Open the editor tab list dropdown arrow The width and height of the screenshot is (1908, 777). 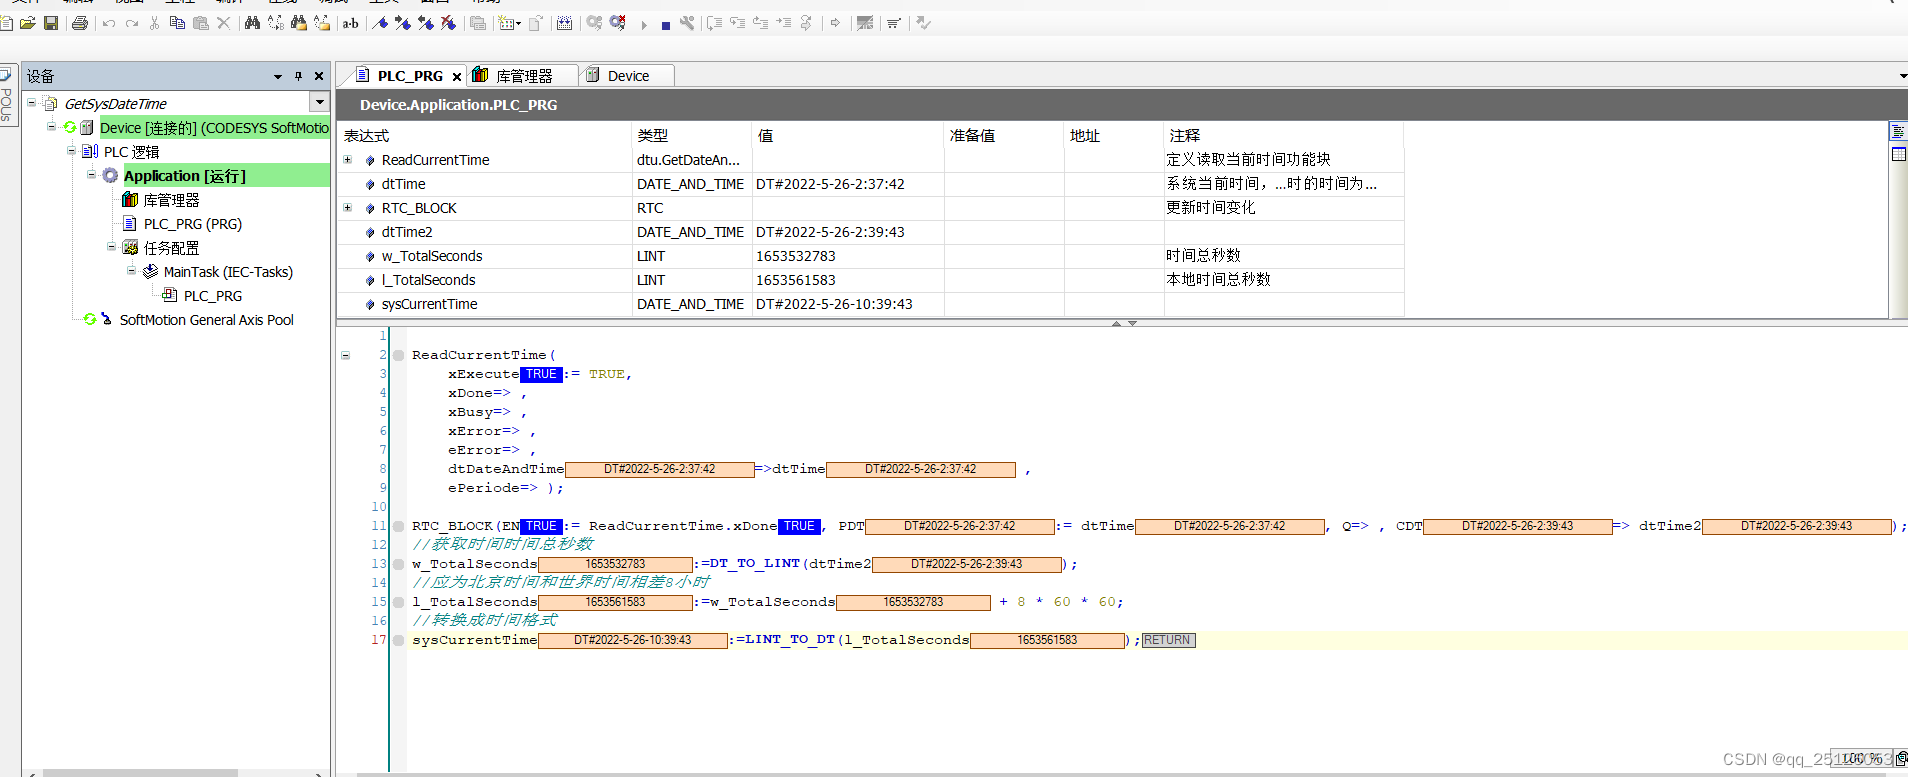tap(1902, 76)
